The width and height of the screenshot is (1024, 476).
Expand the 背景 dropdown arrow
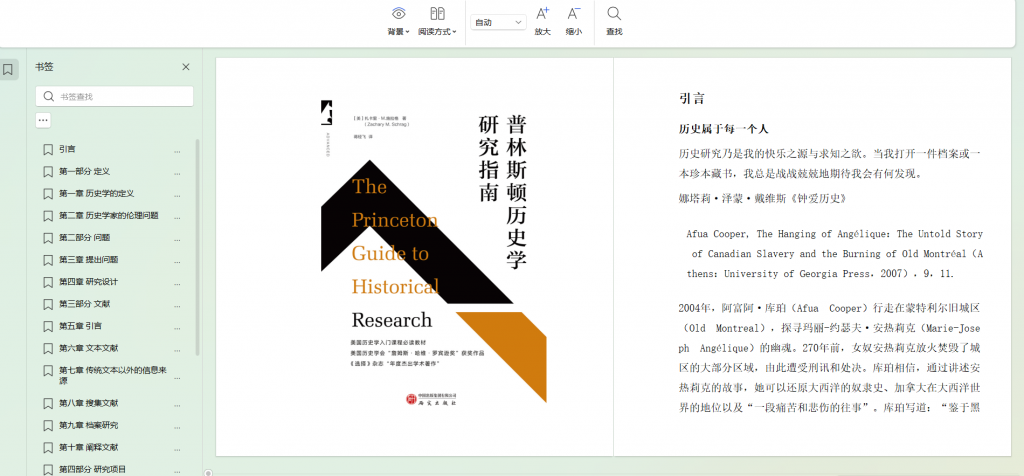[x=408, y=32]
